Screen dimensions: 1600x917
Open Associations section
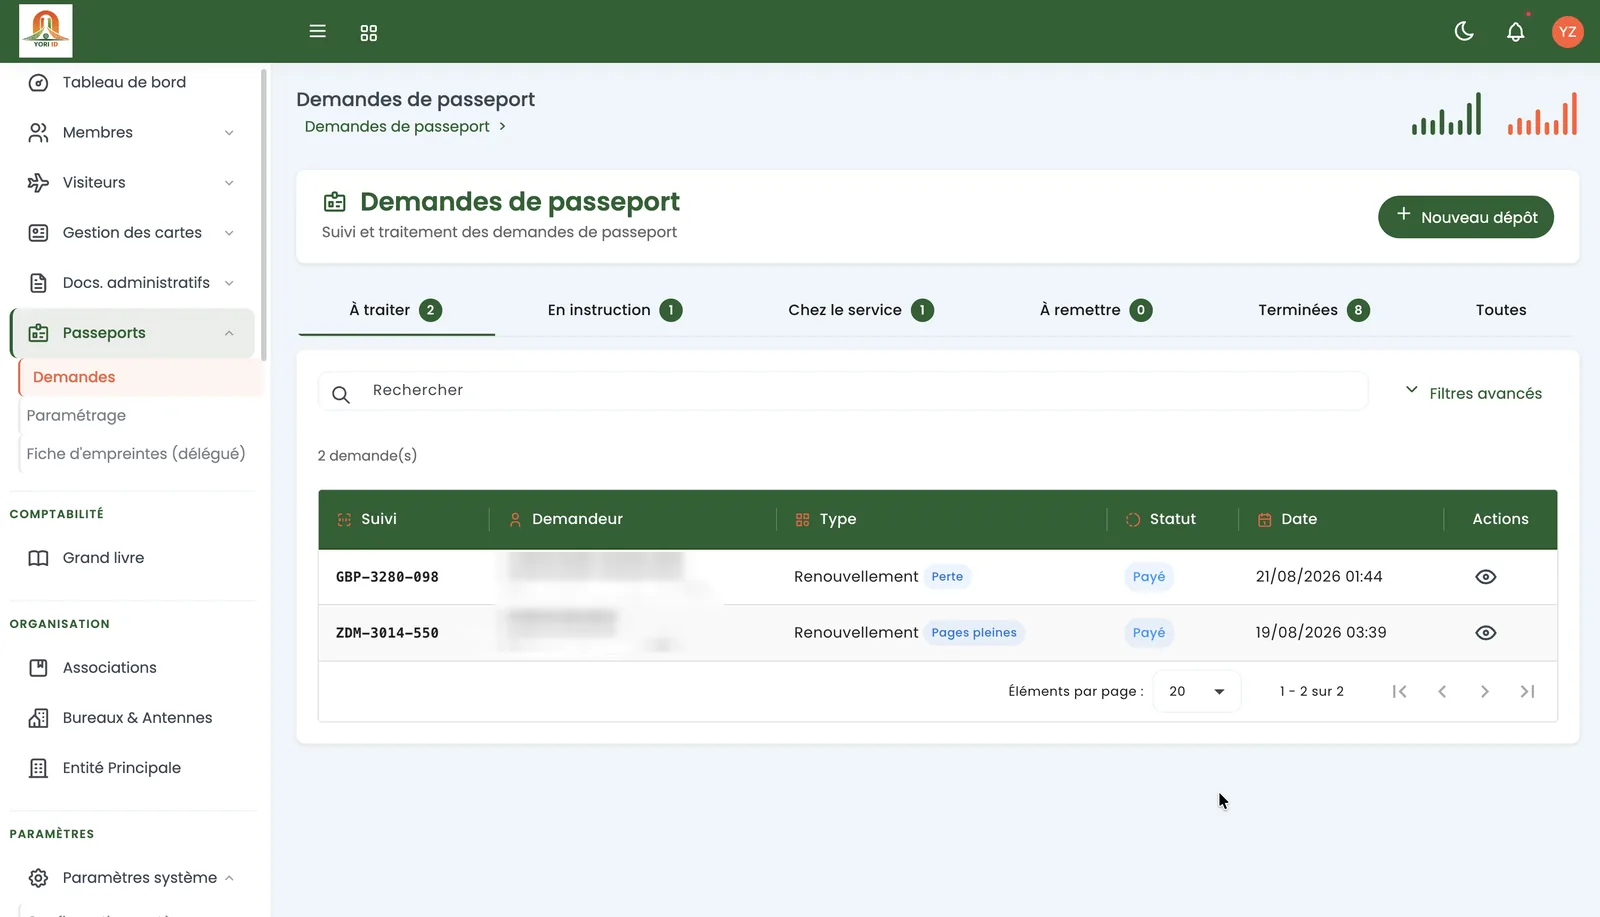coord(109,668)
